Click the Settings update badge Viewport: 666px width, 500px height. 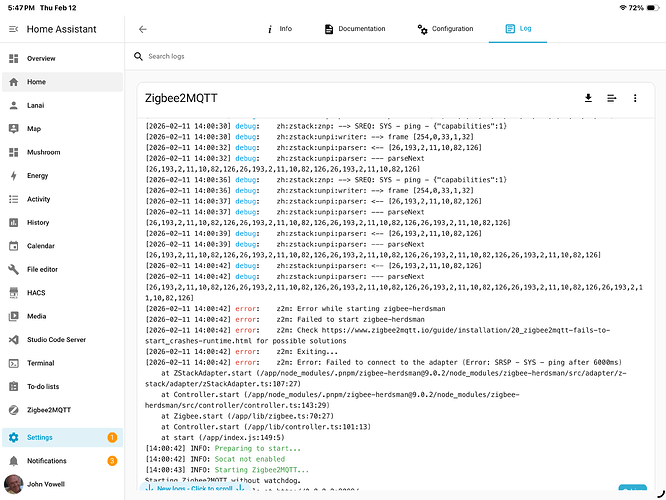112,437
